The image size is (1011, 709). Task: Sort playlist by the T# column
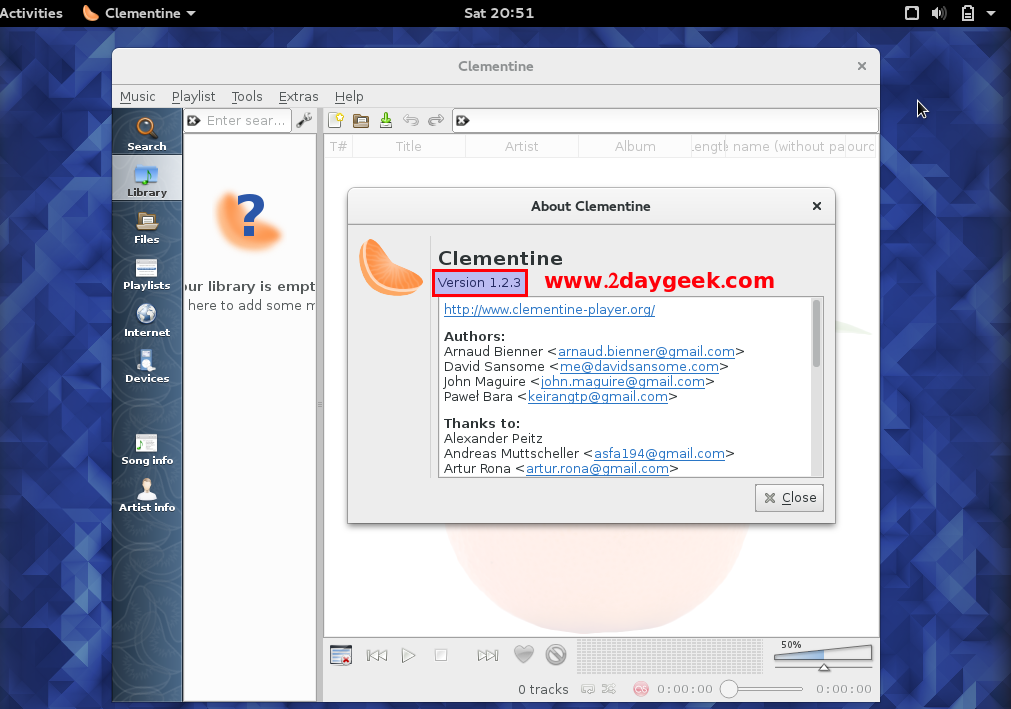click(x=339, y=146)
